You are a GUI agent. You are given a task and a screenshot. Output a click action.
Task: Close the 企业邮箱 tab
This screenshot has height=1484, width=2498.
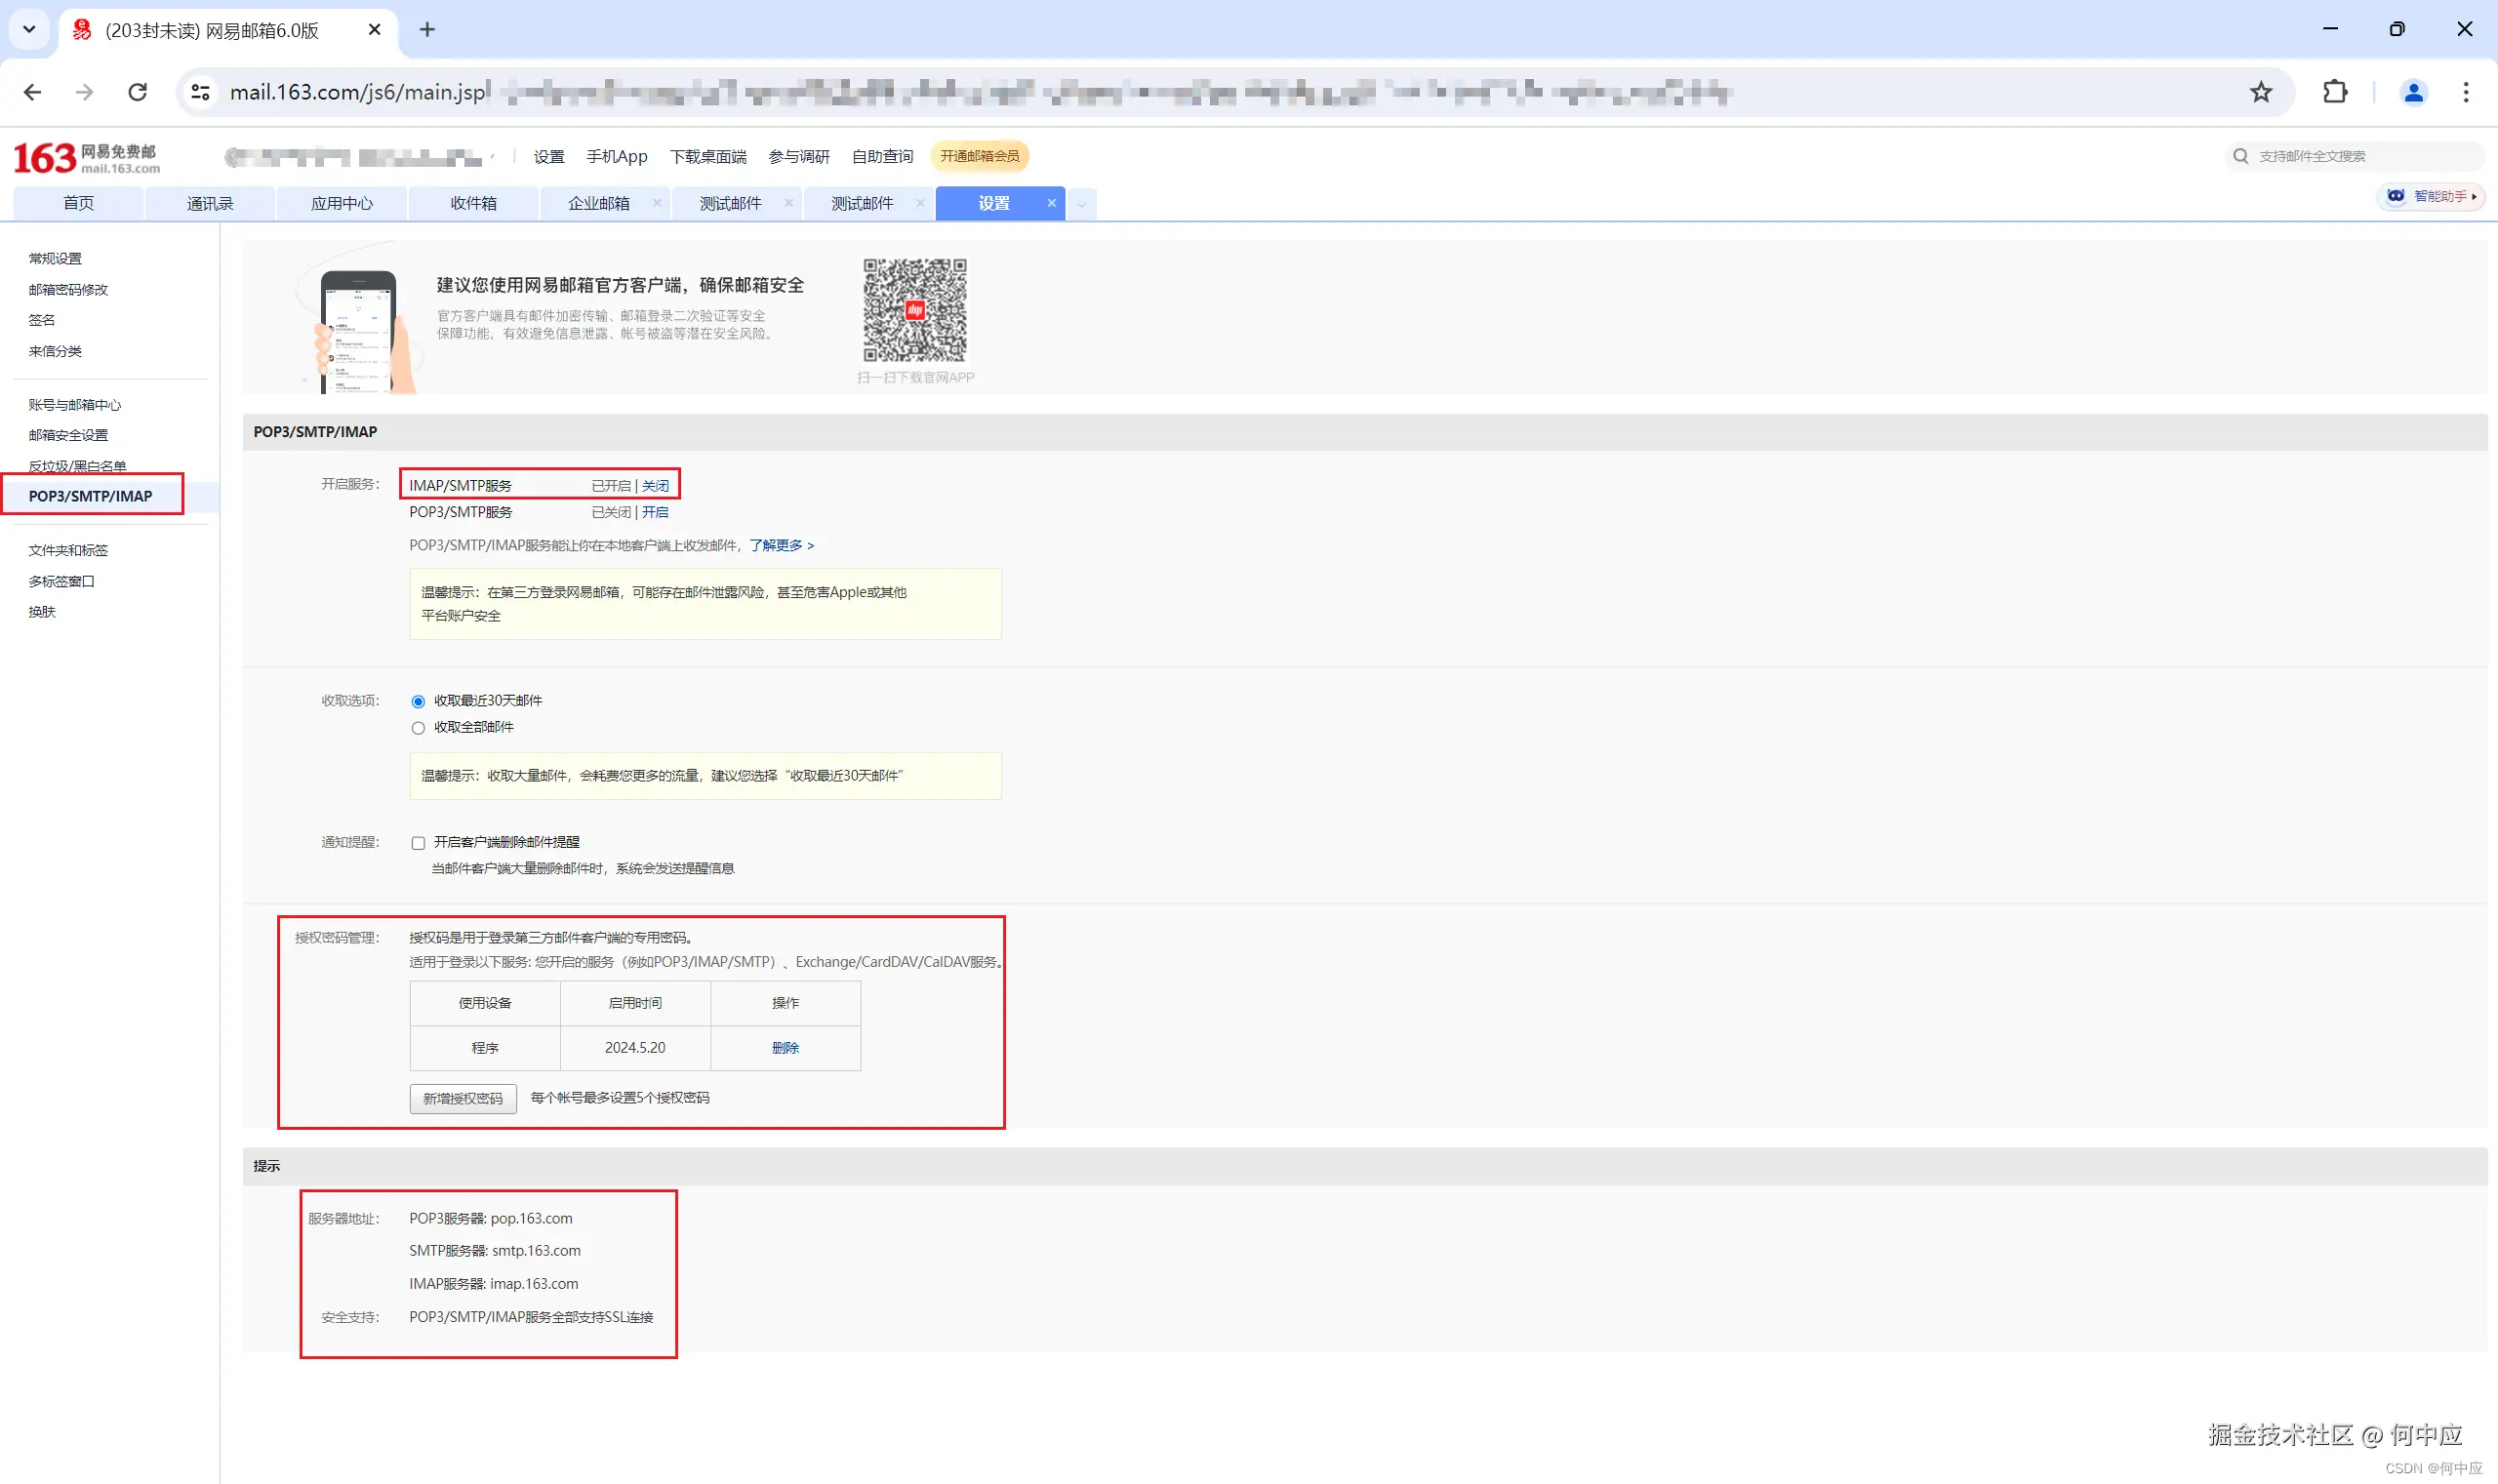[657, 203]
